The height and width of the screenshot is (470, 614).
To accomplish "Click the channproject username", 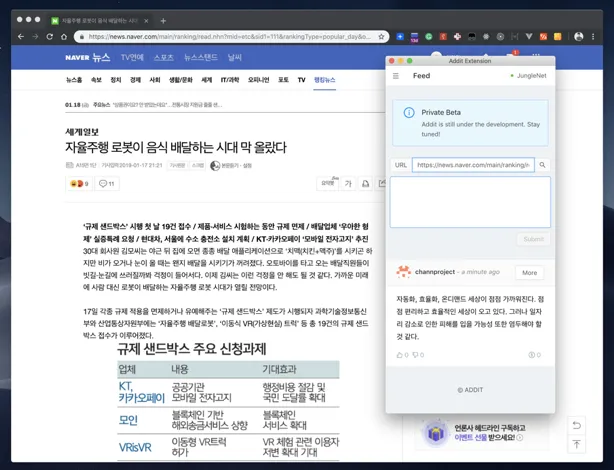I will [435, 272].
